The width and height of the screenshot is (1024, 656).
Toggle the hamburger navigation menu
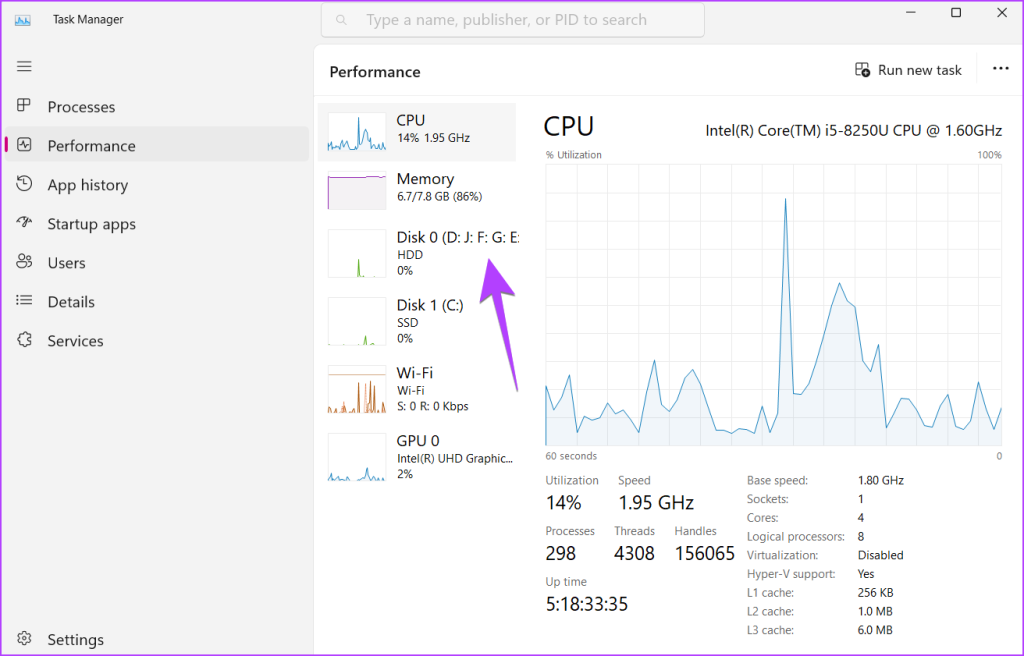tap(25, 66)
